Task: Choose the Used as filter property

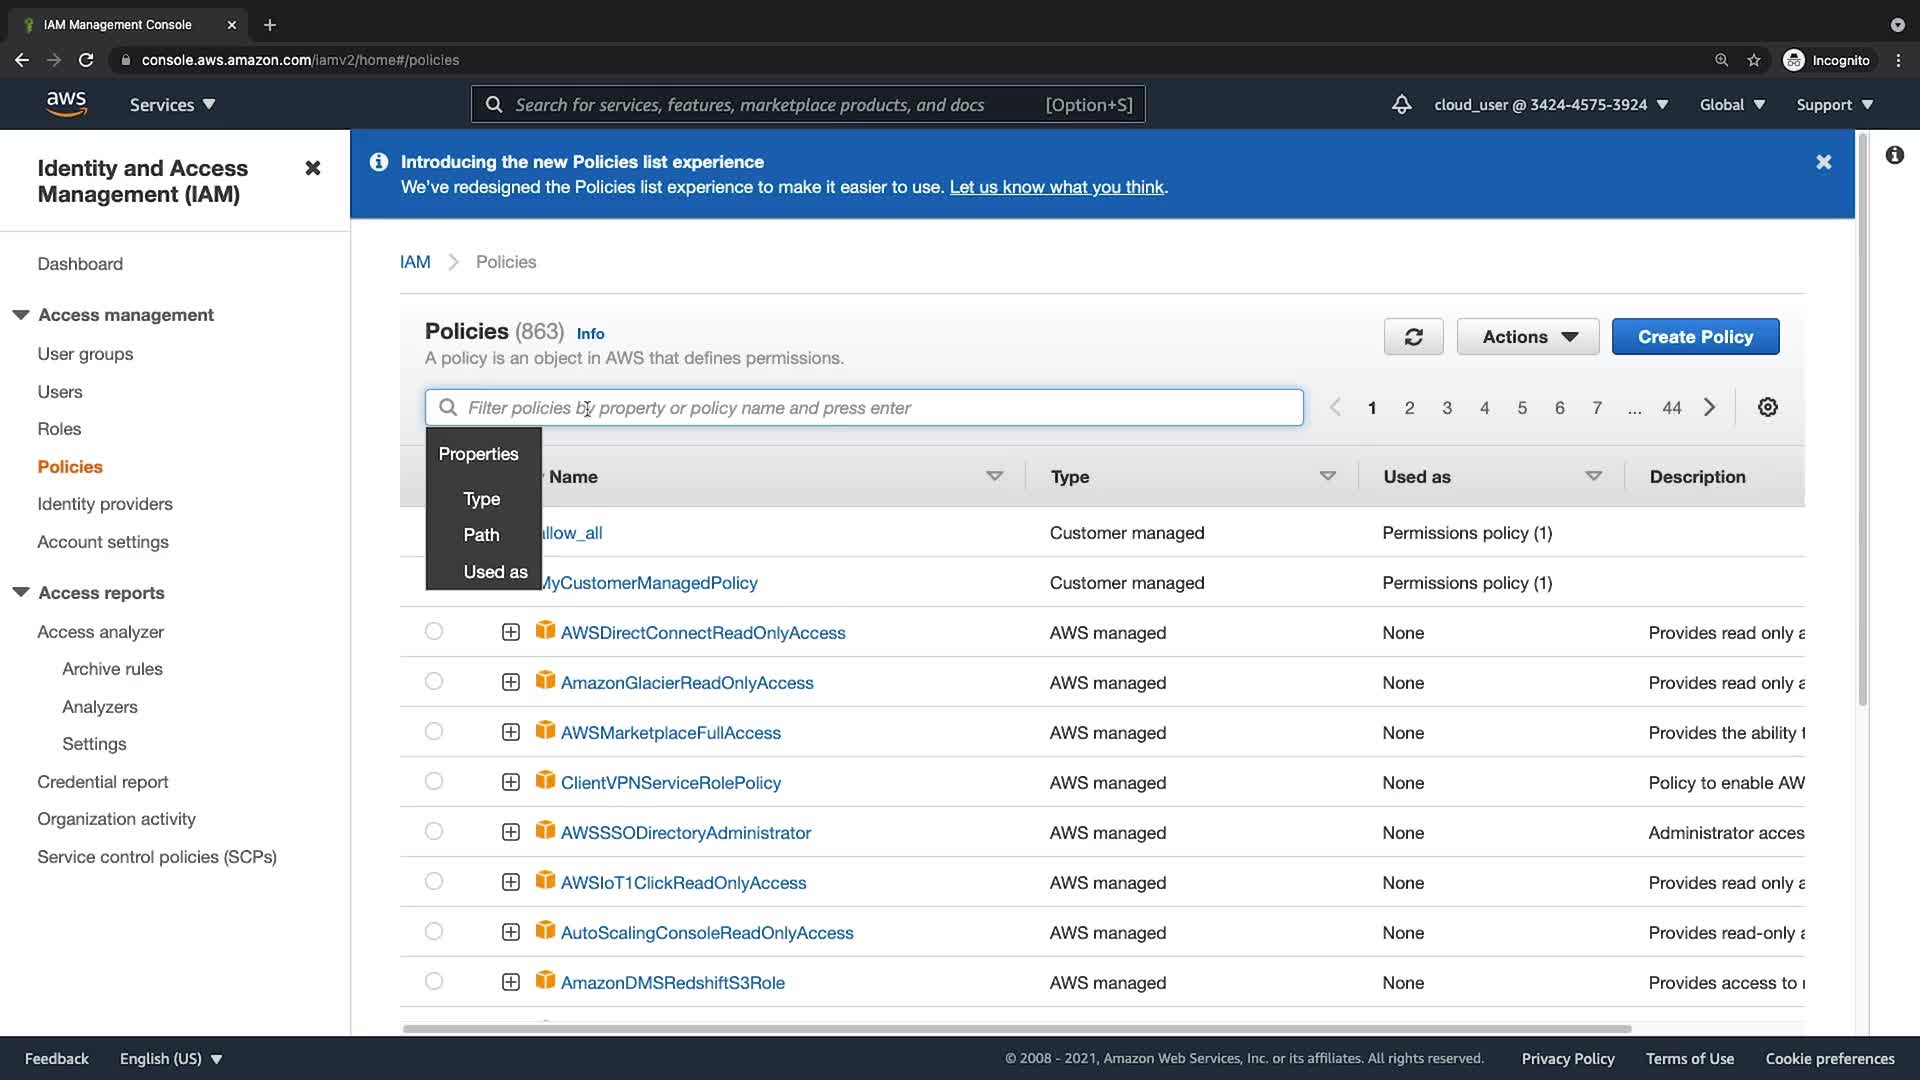Action: [x=495, y=572]
